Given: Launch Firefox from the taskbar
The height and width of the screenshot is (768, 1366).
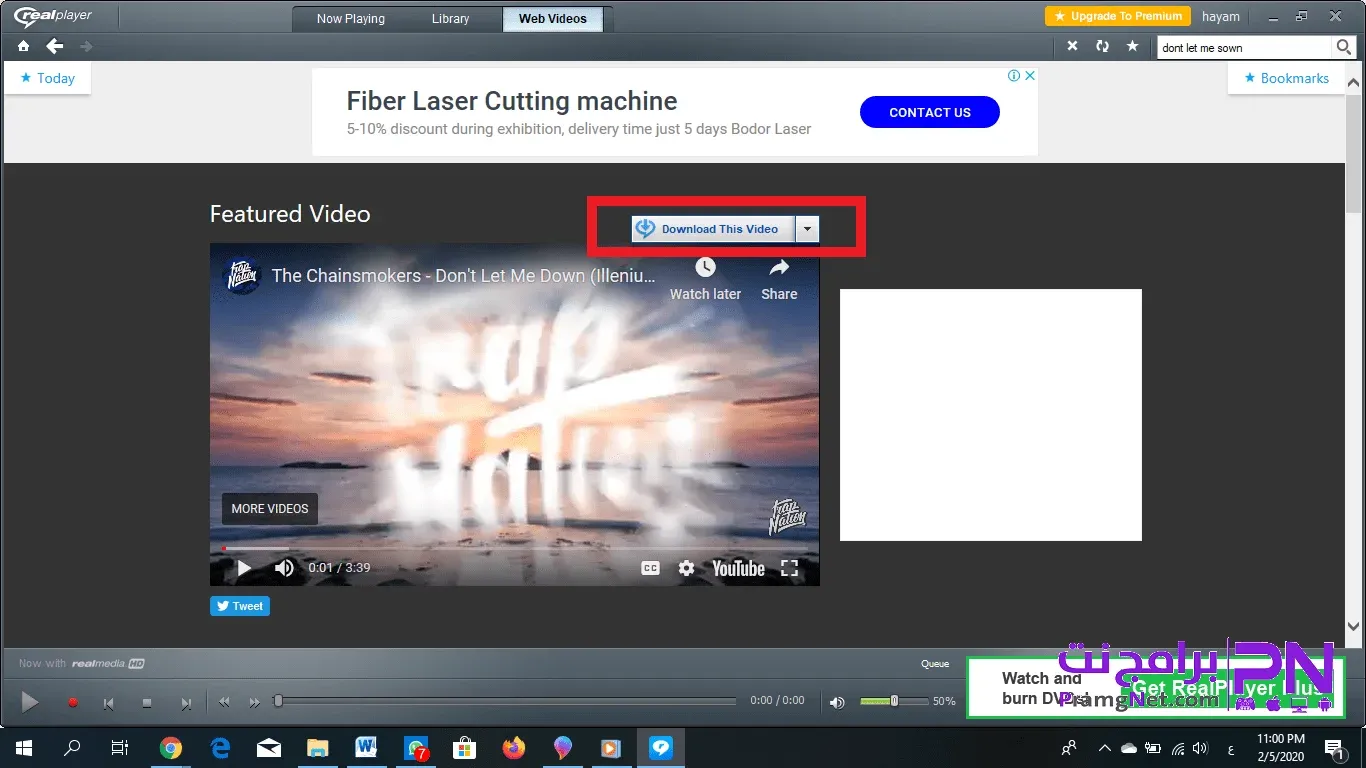Looking at the screenshot, I should 514,748.
